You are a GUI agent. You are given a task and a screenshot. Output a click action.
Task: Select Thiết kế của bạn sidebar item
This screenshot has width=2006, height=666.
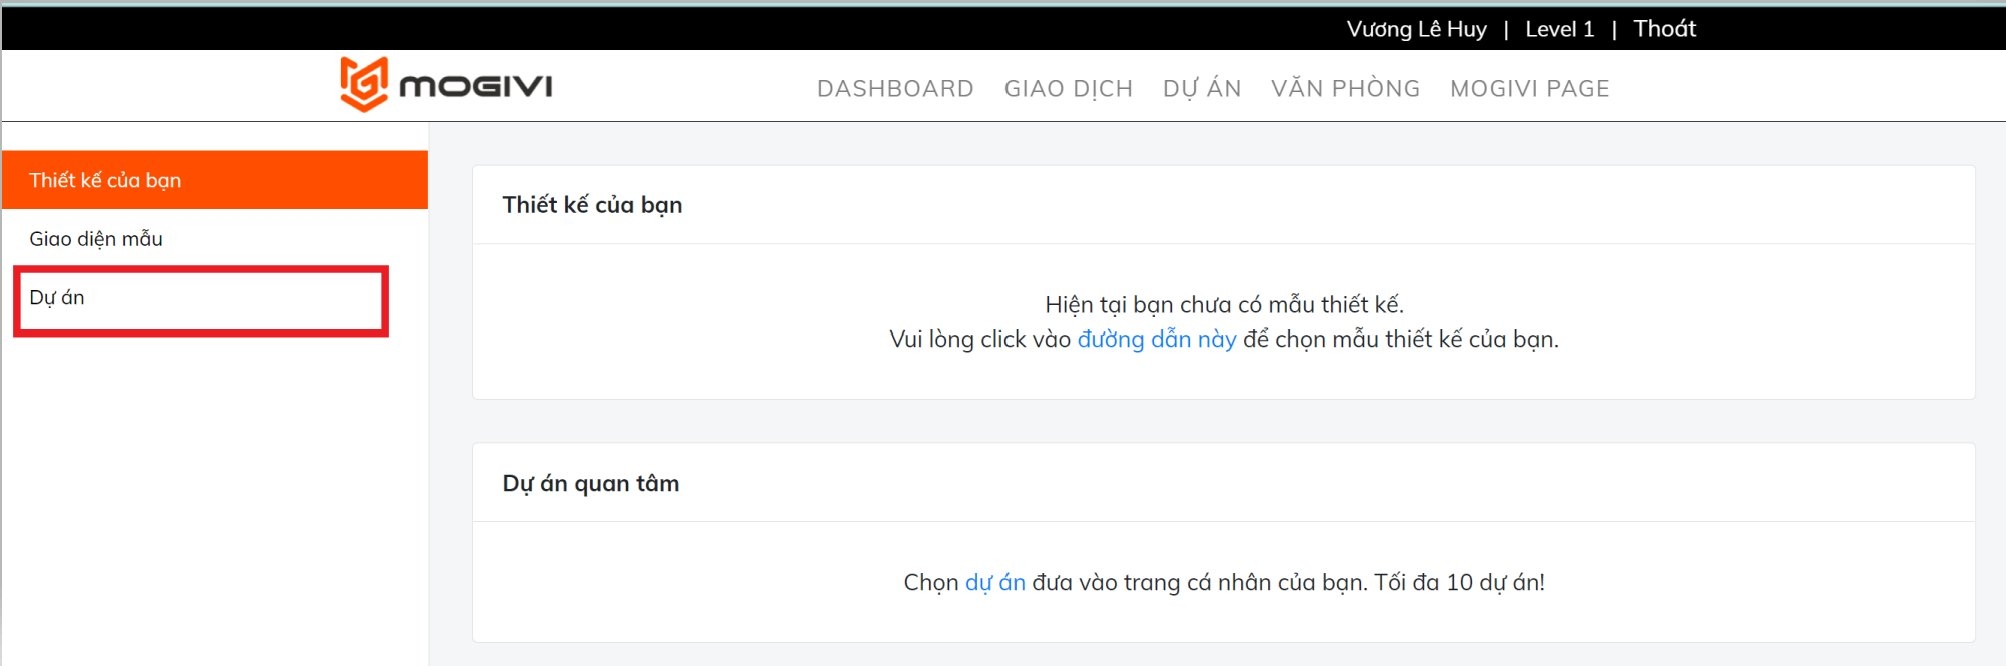105,180
